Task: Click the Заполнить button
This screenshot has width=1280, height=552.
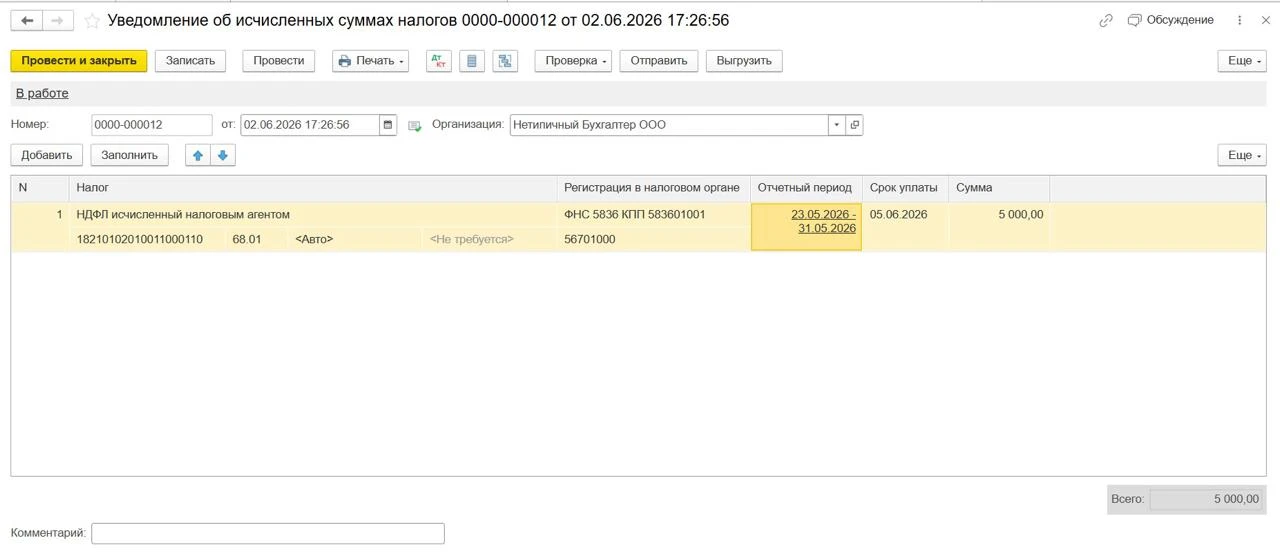Action: [129, 155]
